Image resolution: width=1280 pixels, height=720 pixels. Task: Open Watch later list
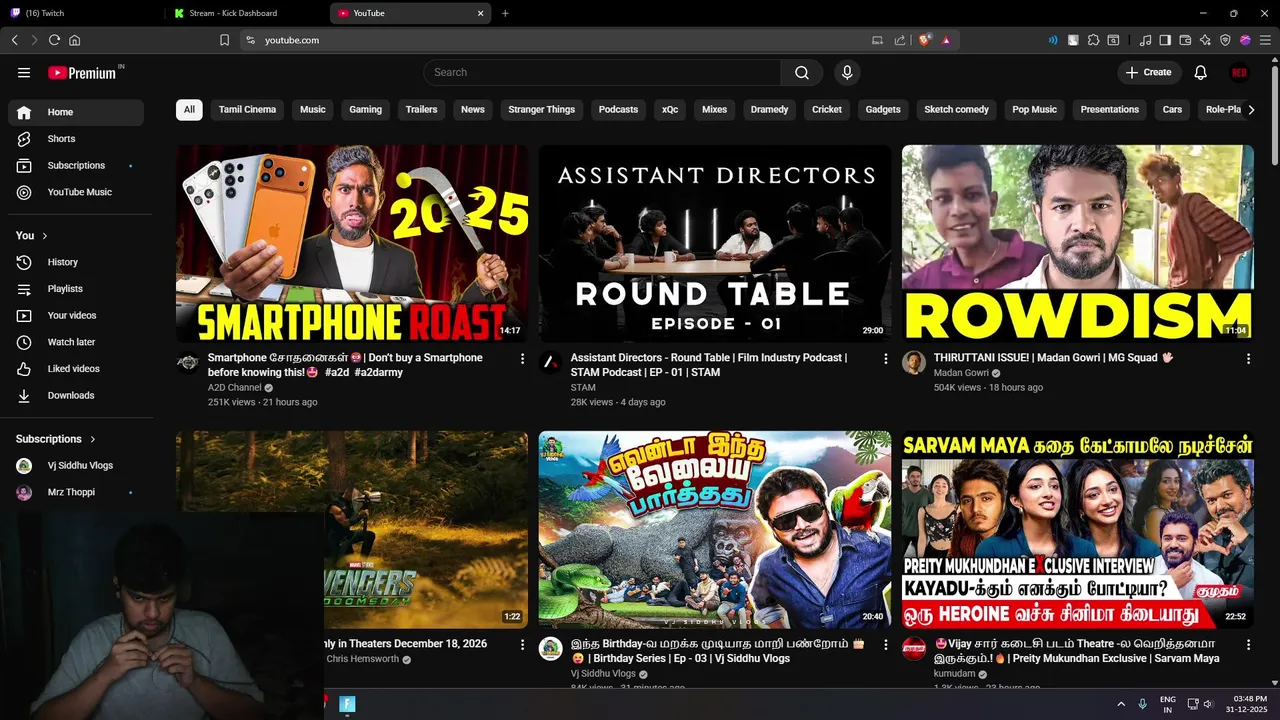point(76,342)
